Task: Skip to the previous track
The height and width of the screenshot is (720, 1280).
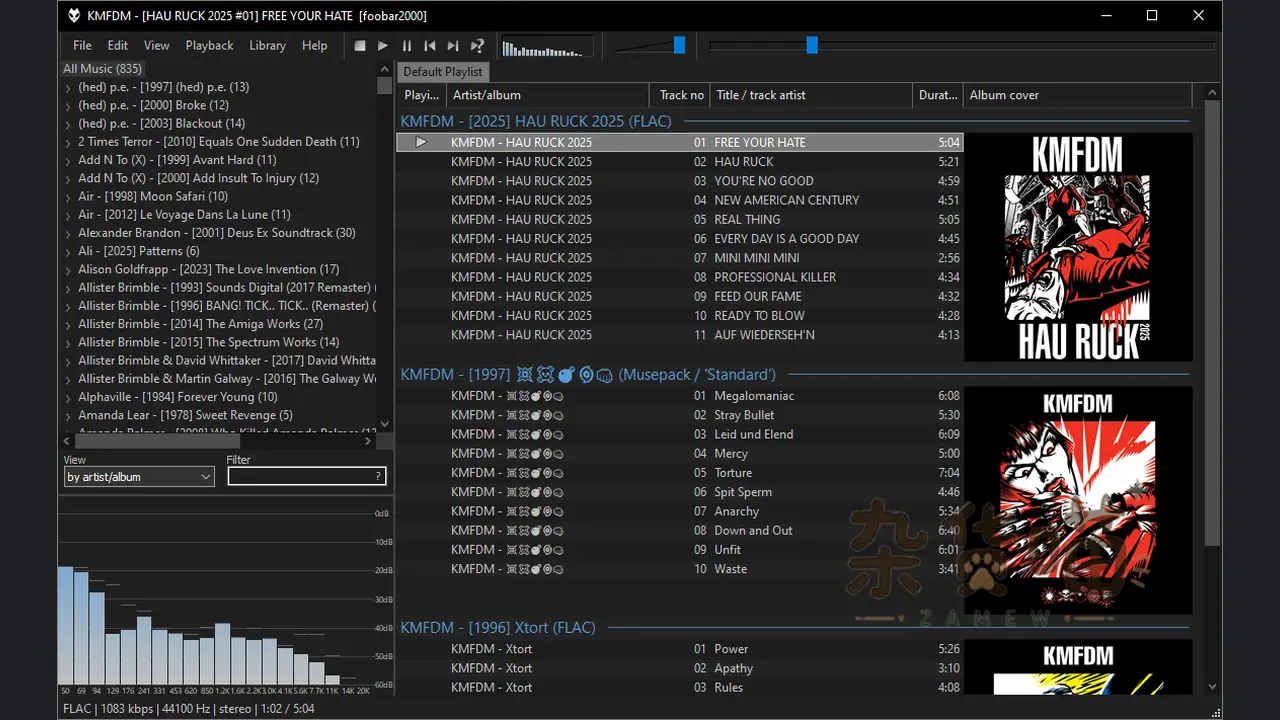Action: coord(430,45)
